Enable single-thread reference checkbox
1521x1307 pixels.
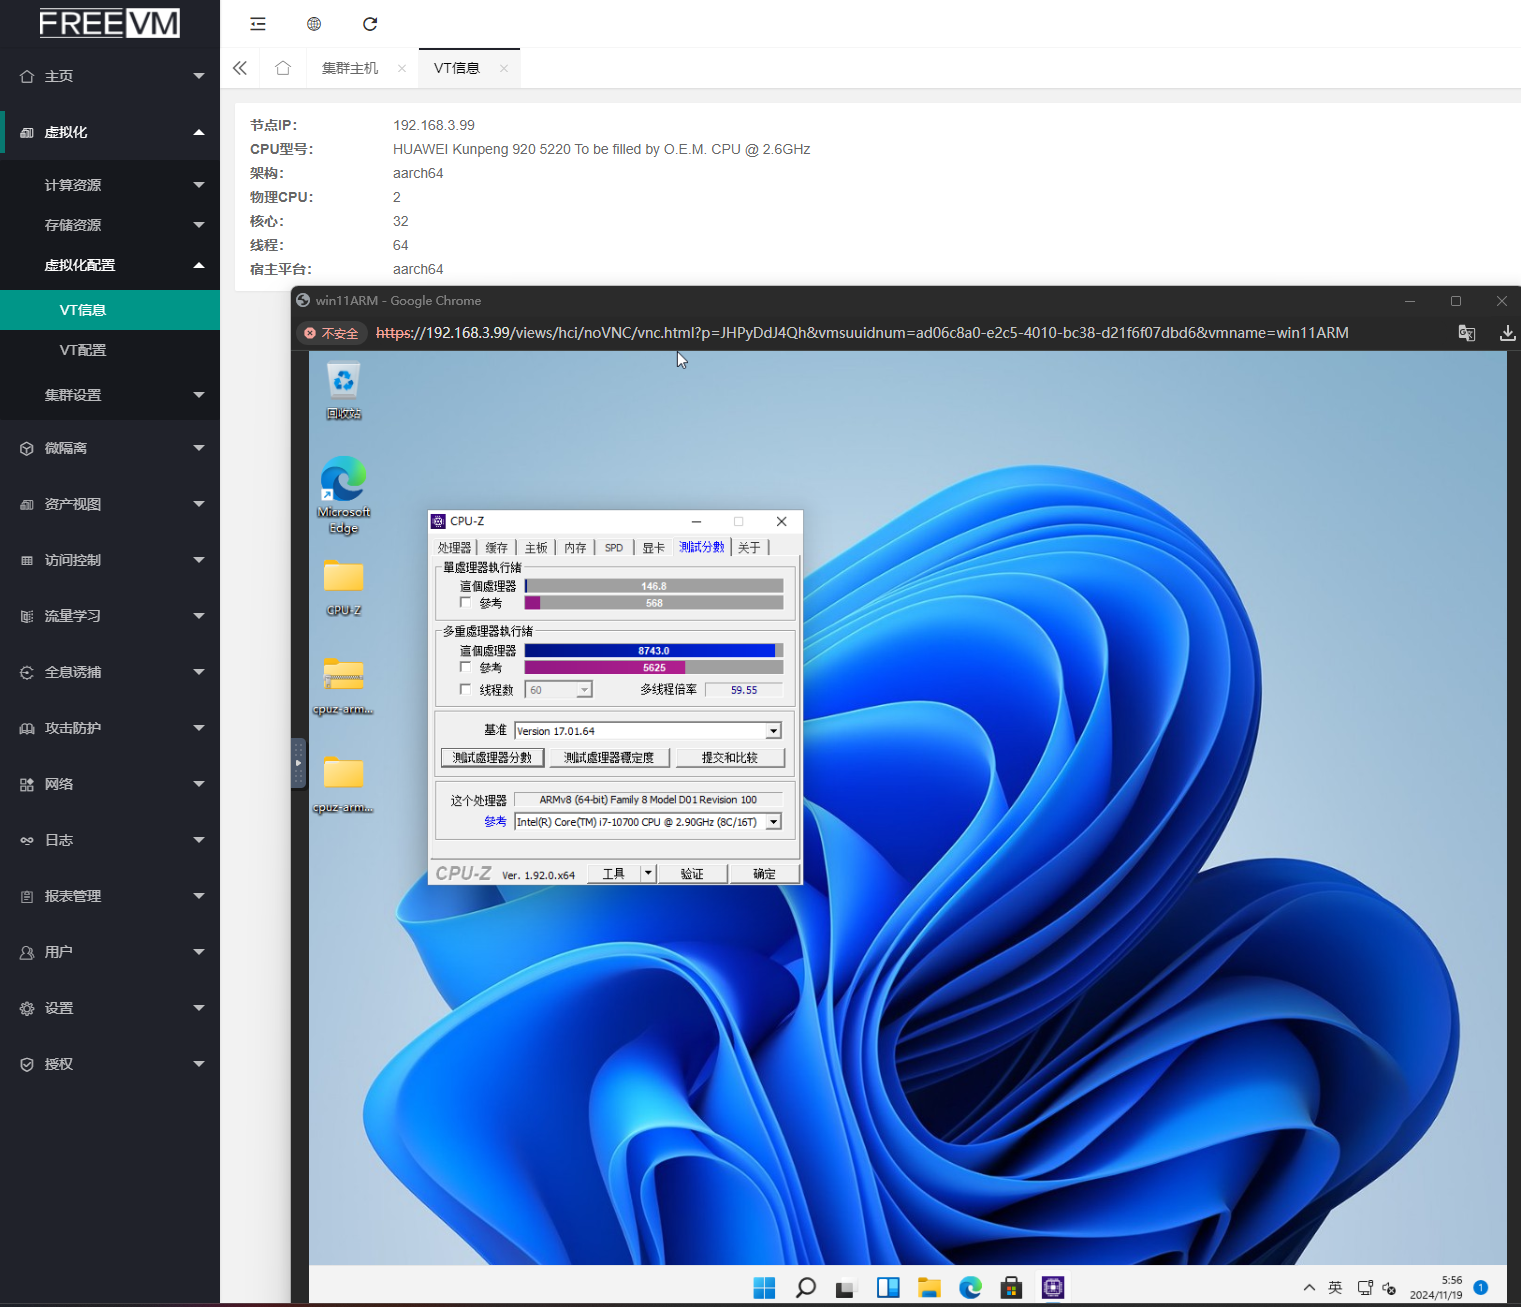click(466, 603)
